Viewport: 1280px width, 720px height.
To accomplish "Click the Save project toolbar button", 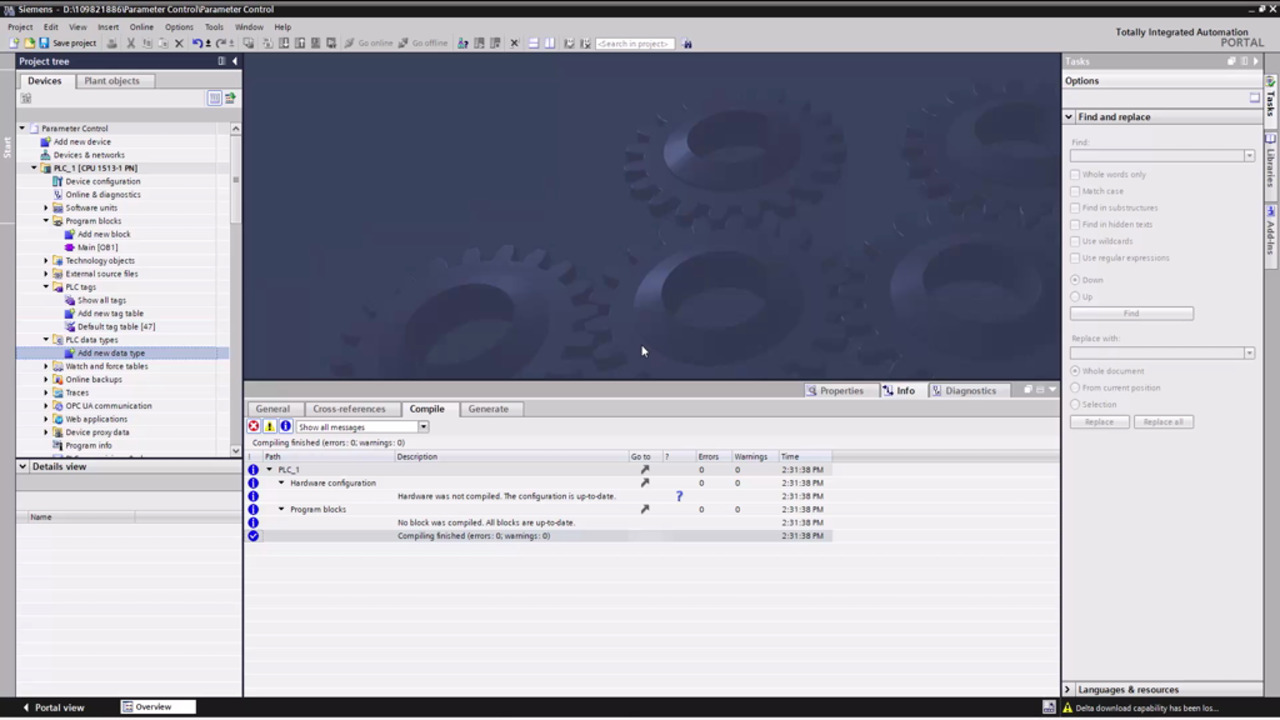I will point(67,43).
